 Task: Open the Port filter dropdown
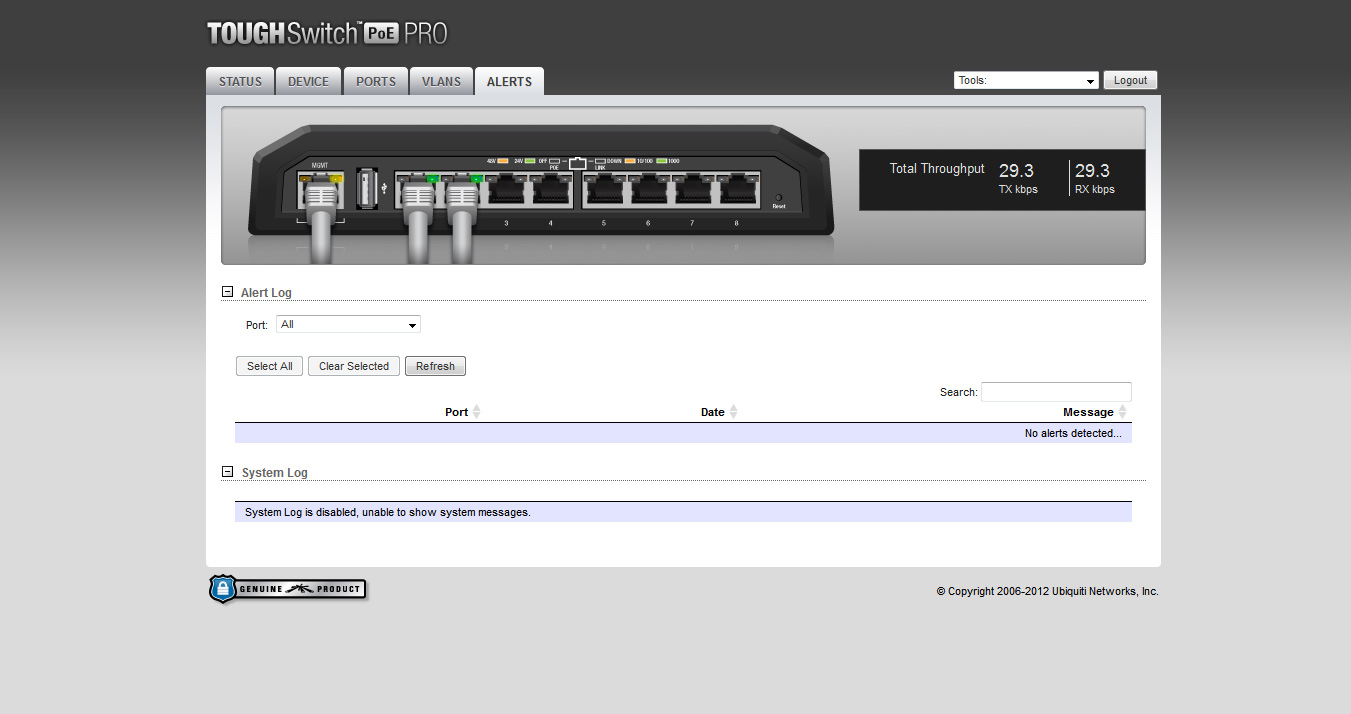coord(348,324)
